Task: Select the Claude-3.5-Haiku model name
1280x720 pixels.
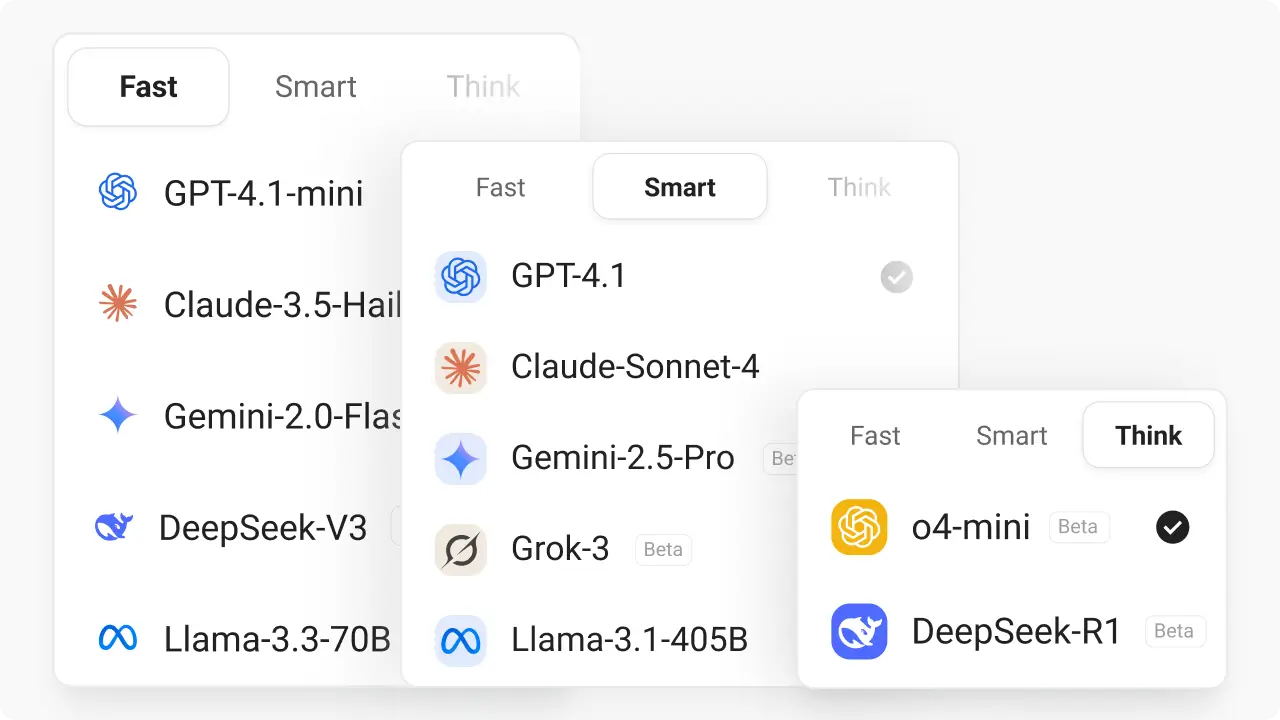Action: point(283,304)
